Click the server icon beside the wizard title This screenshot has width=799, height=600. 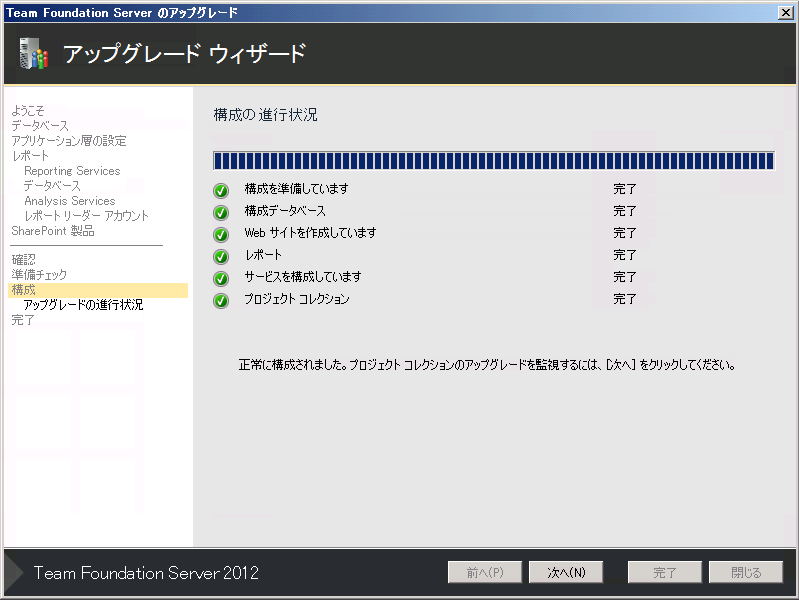click(34, 54)
